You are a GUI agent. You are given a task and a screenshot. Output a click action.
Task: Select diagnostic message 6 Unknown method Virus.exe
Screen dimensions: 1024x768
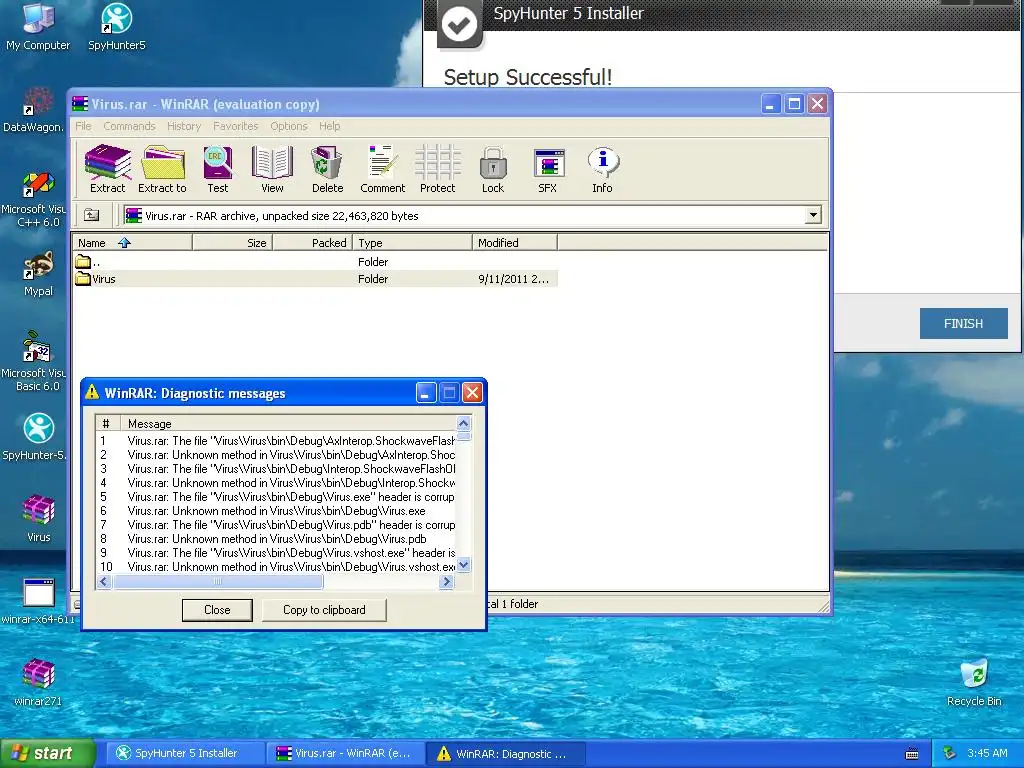(276, 511)
